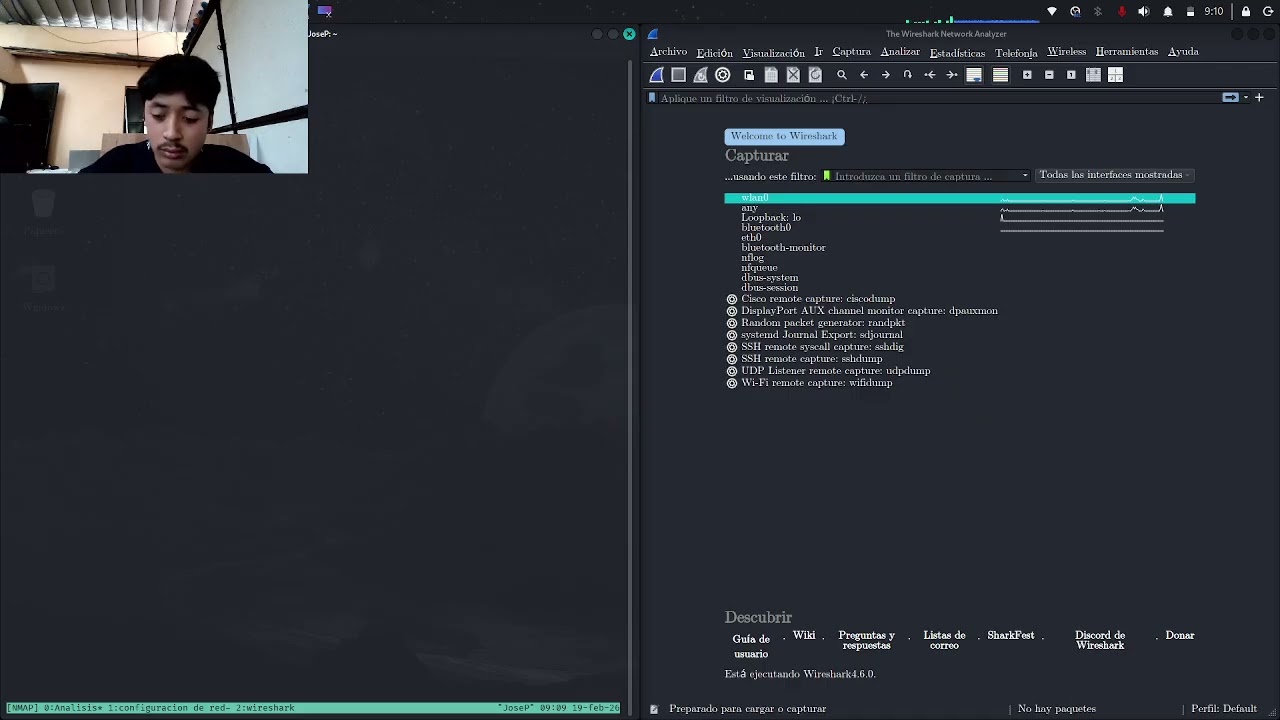Open capture options gear icon

(723, 75)
